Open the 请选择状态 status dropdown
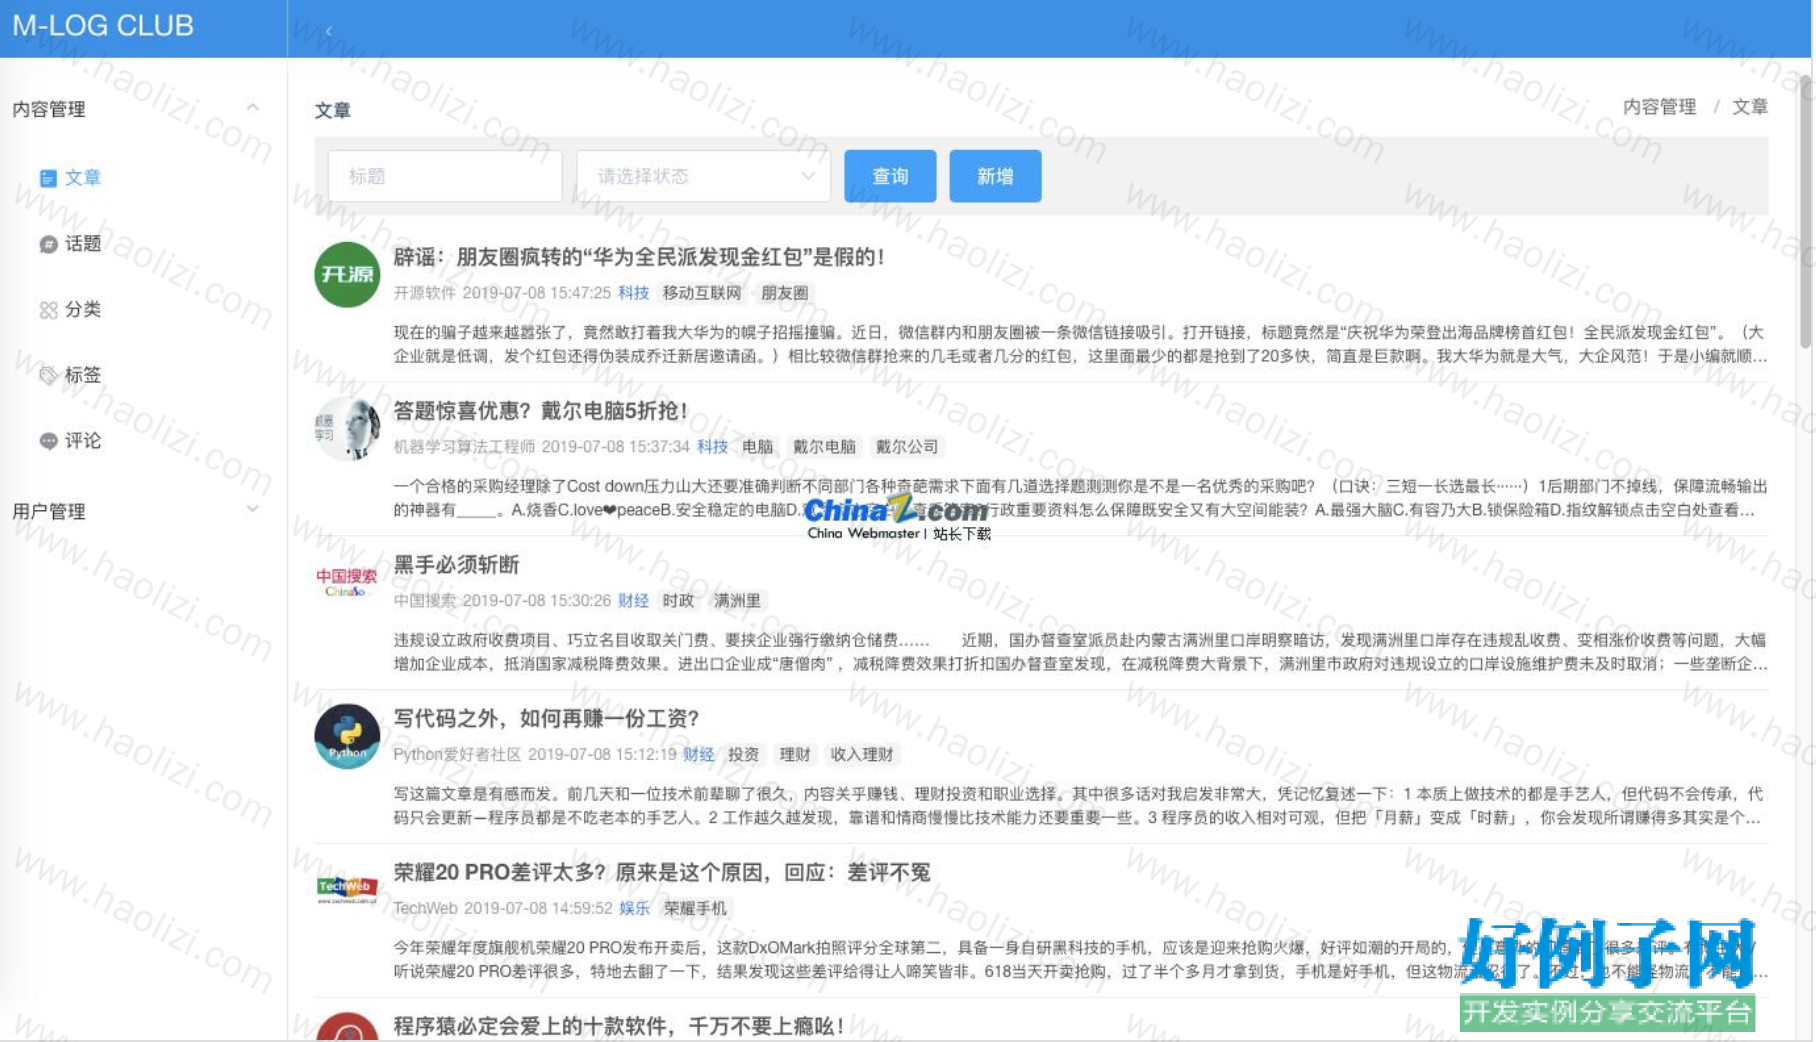Viewport: 1816px width, 1042px height. (x=704, y=176)
